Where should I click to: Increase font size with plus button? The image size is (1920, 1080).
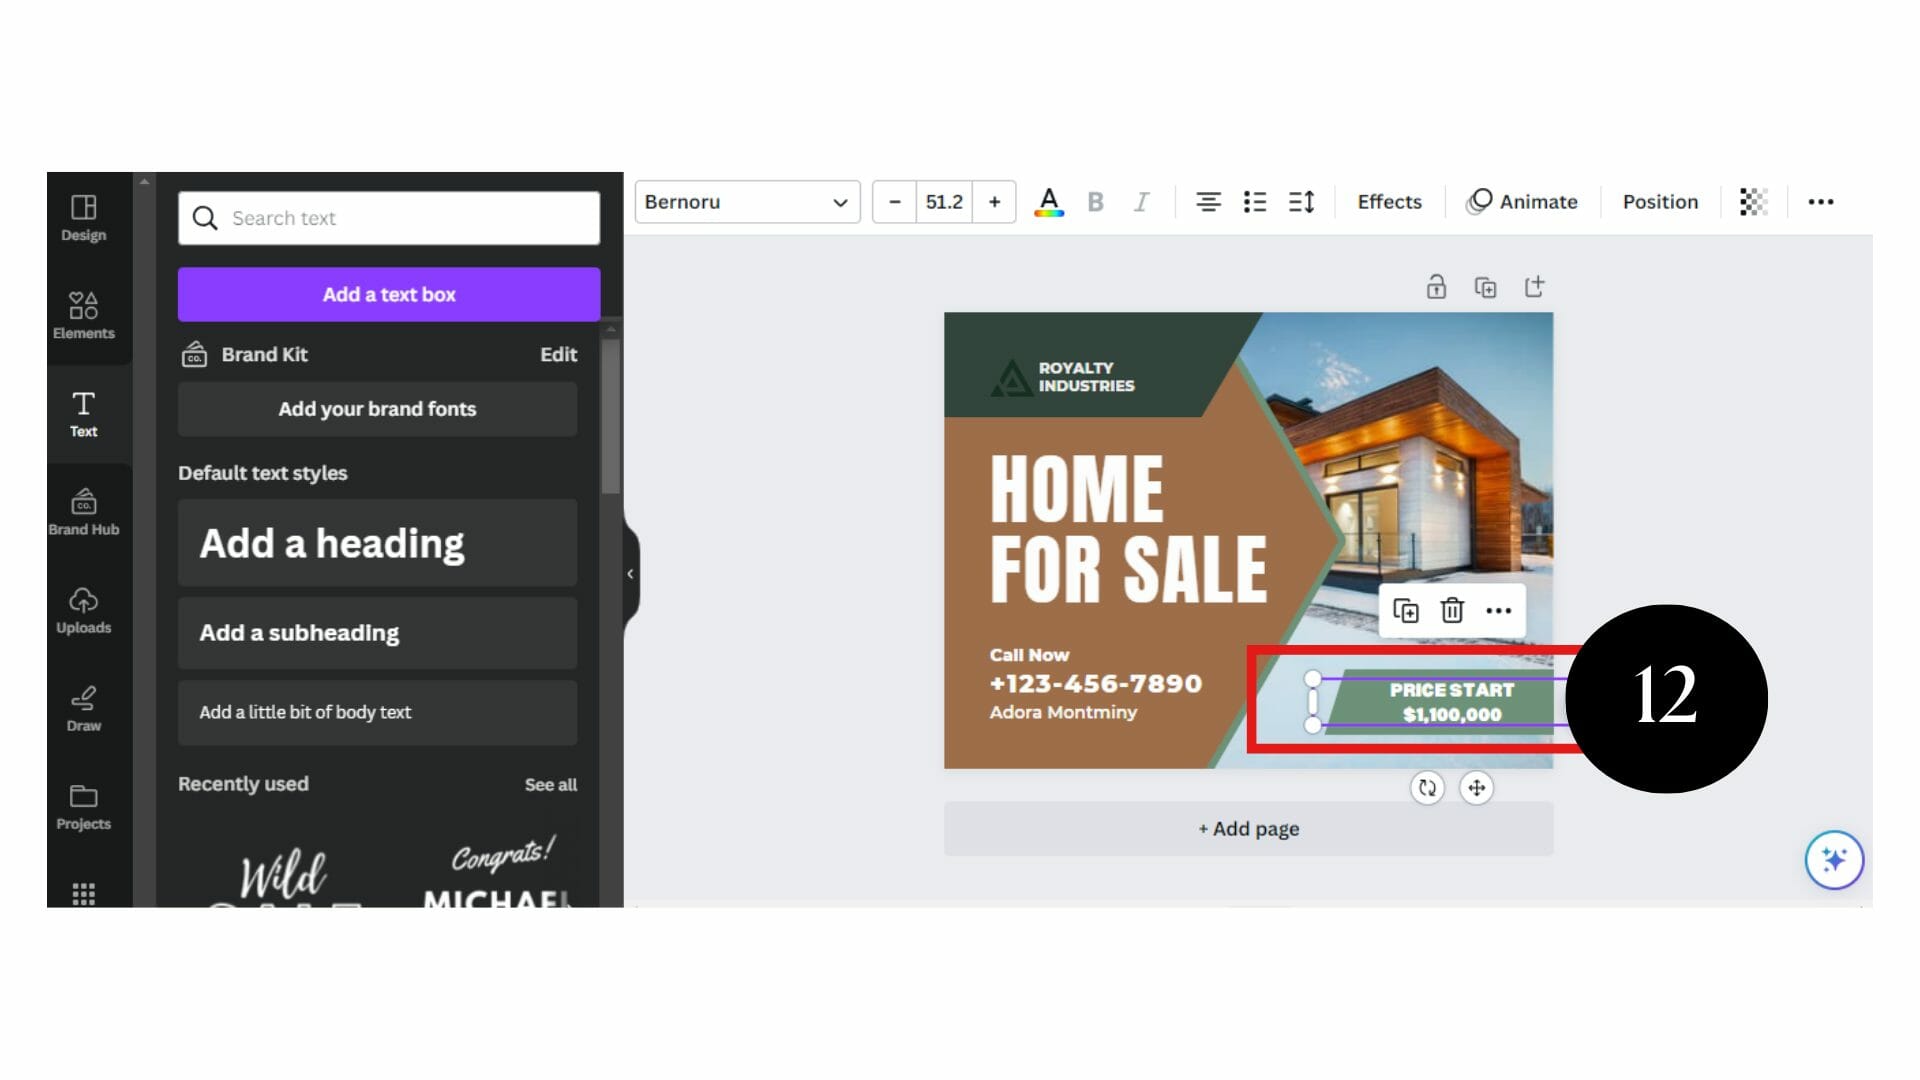994,202
